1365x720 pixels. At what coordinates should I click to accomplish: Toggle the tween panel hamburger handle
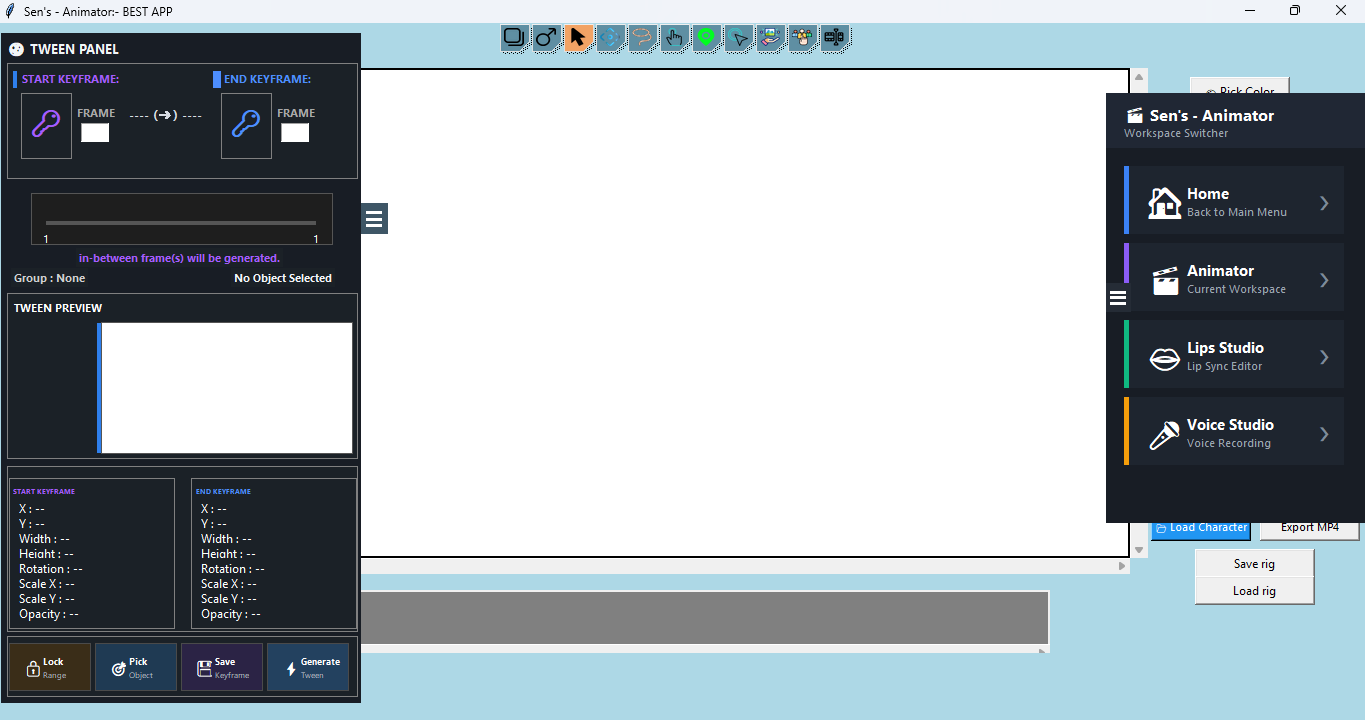[374, 218]
